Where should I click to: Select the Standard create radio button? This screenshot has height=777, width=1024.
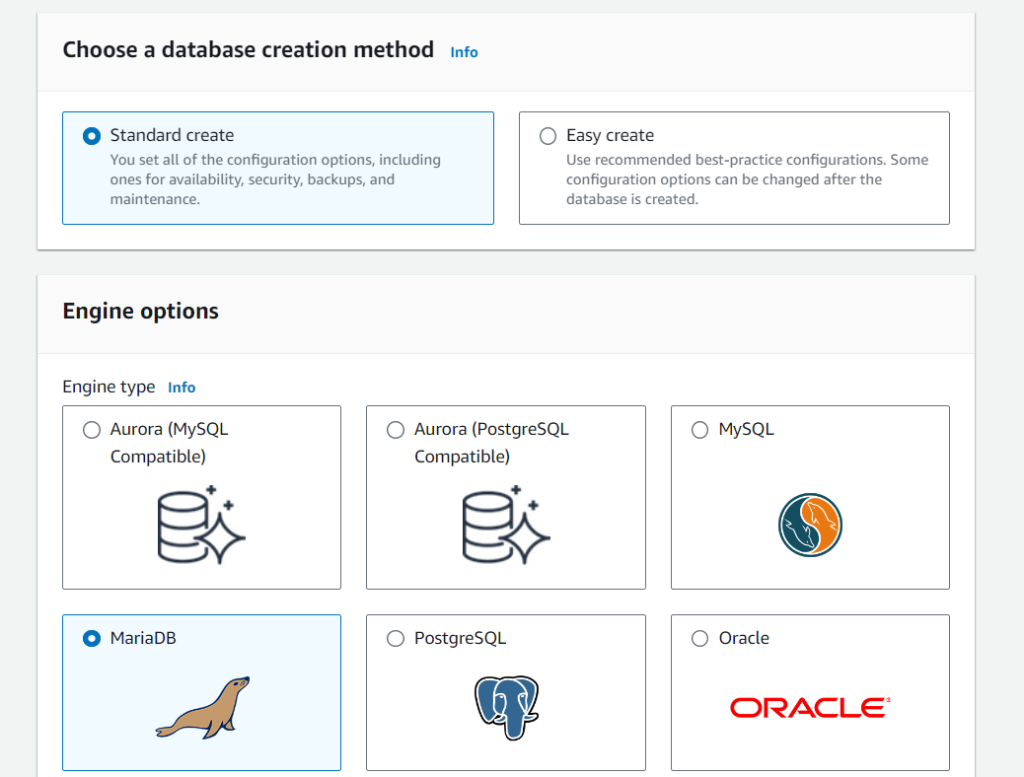(x=91, y=136)
